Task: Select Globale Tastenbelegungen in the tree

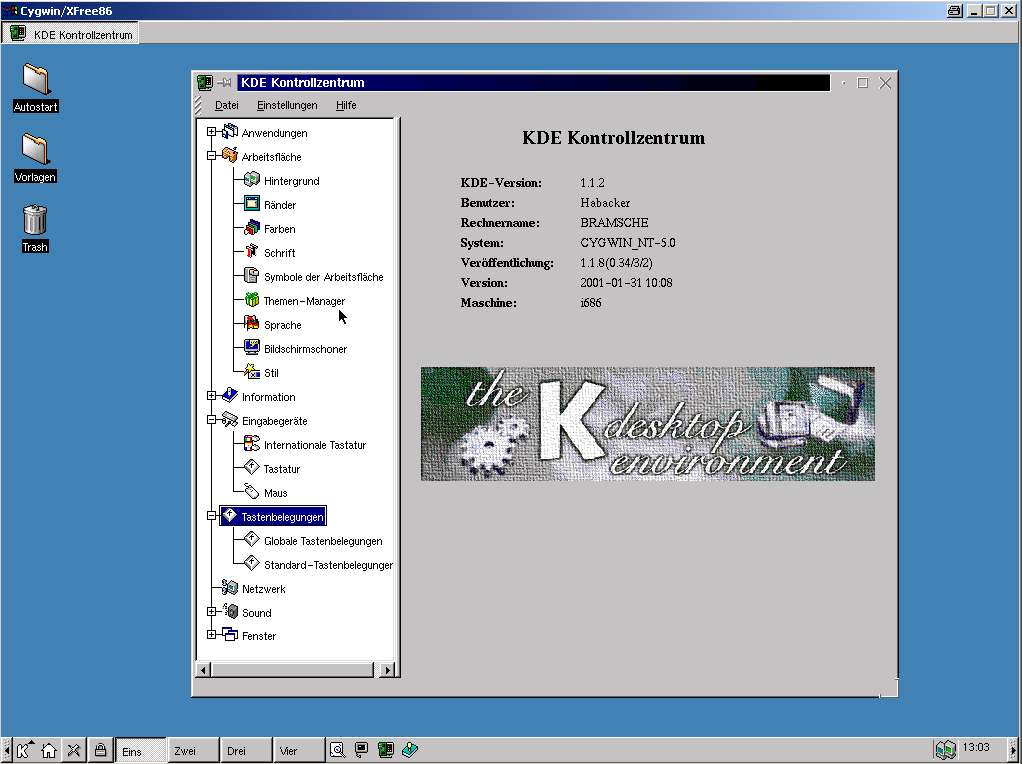Action: pyautogui.click(x=323, y=541)
